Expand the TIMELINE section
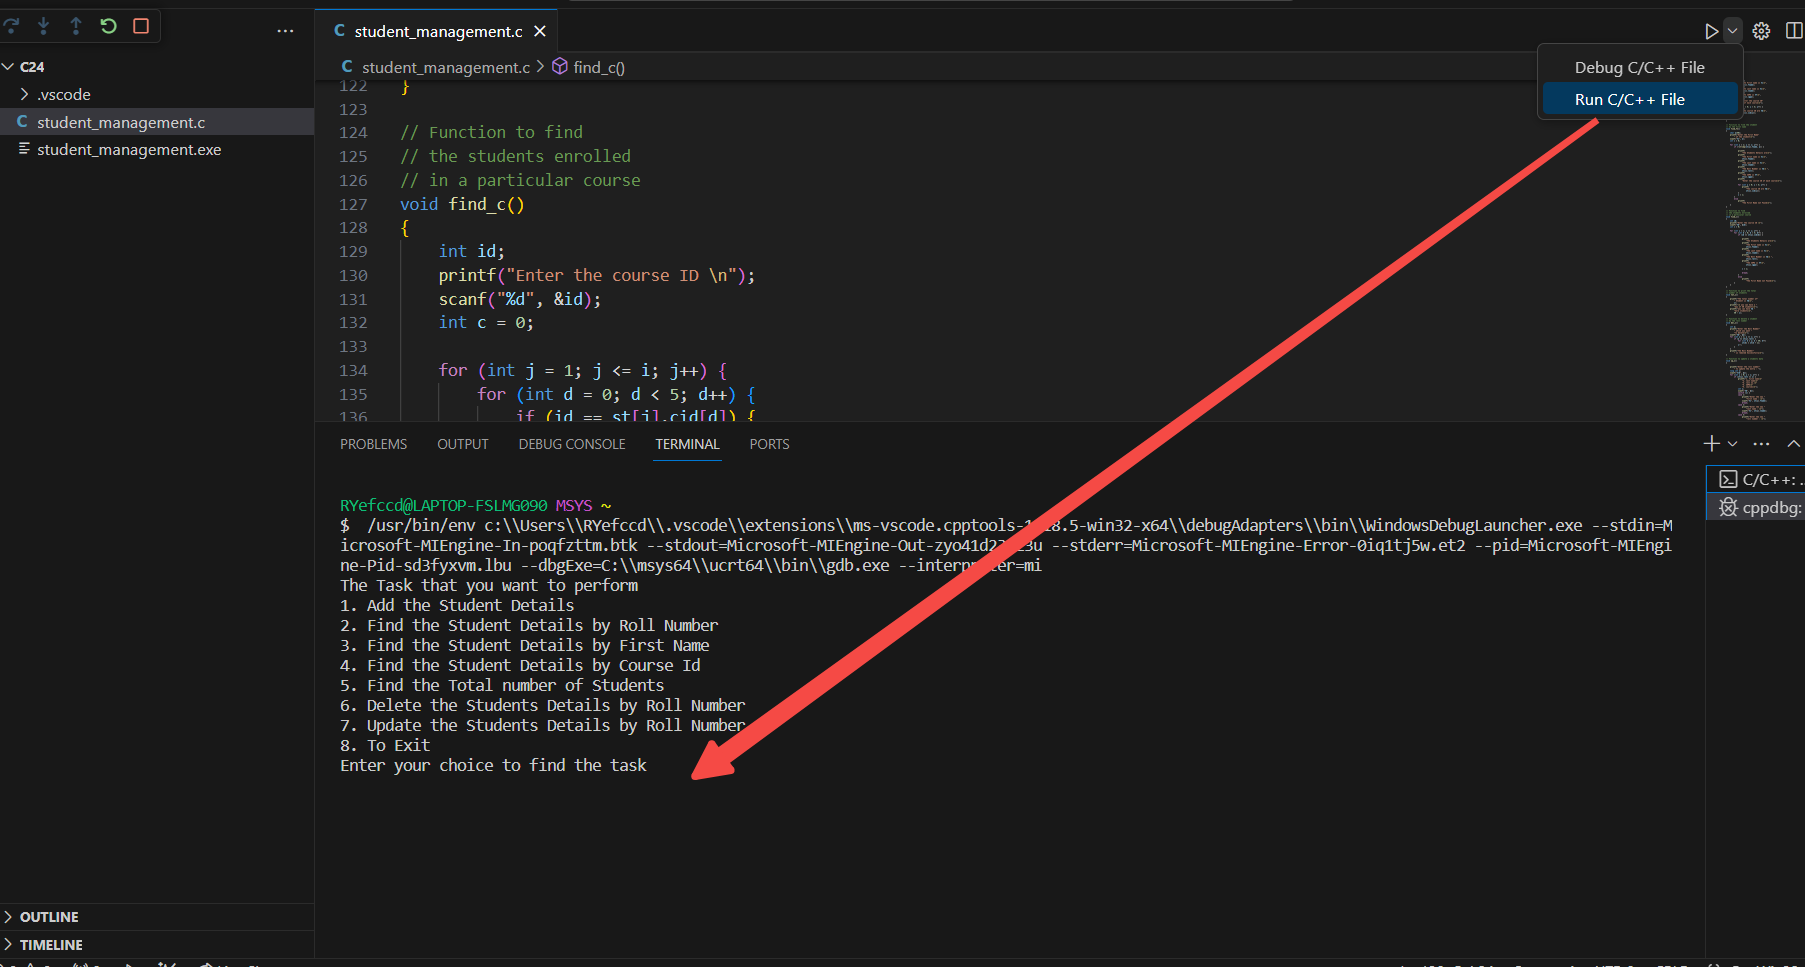This screenshot has width=1805, height=967. click(157, 945)
